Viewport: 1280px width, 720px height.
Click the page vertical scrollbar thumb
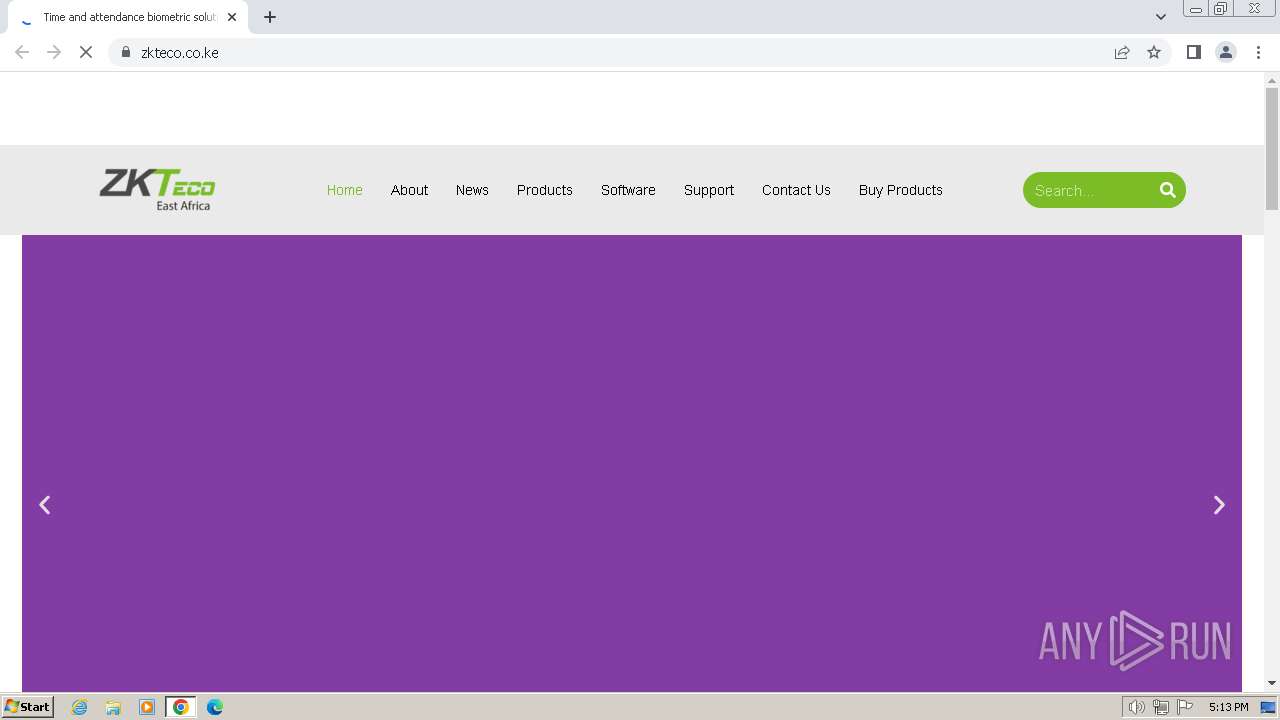click(1272, 148)
